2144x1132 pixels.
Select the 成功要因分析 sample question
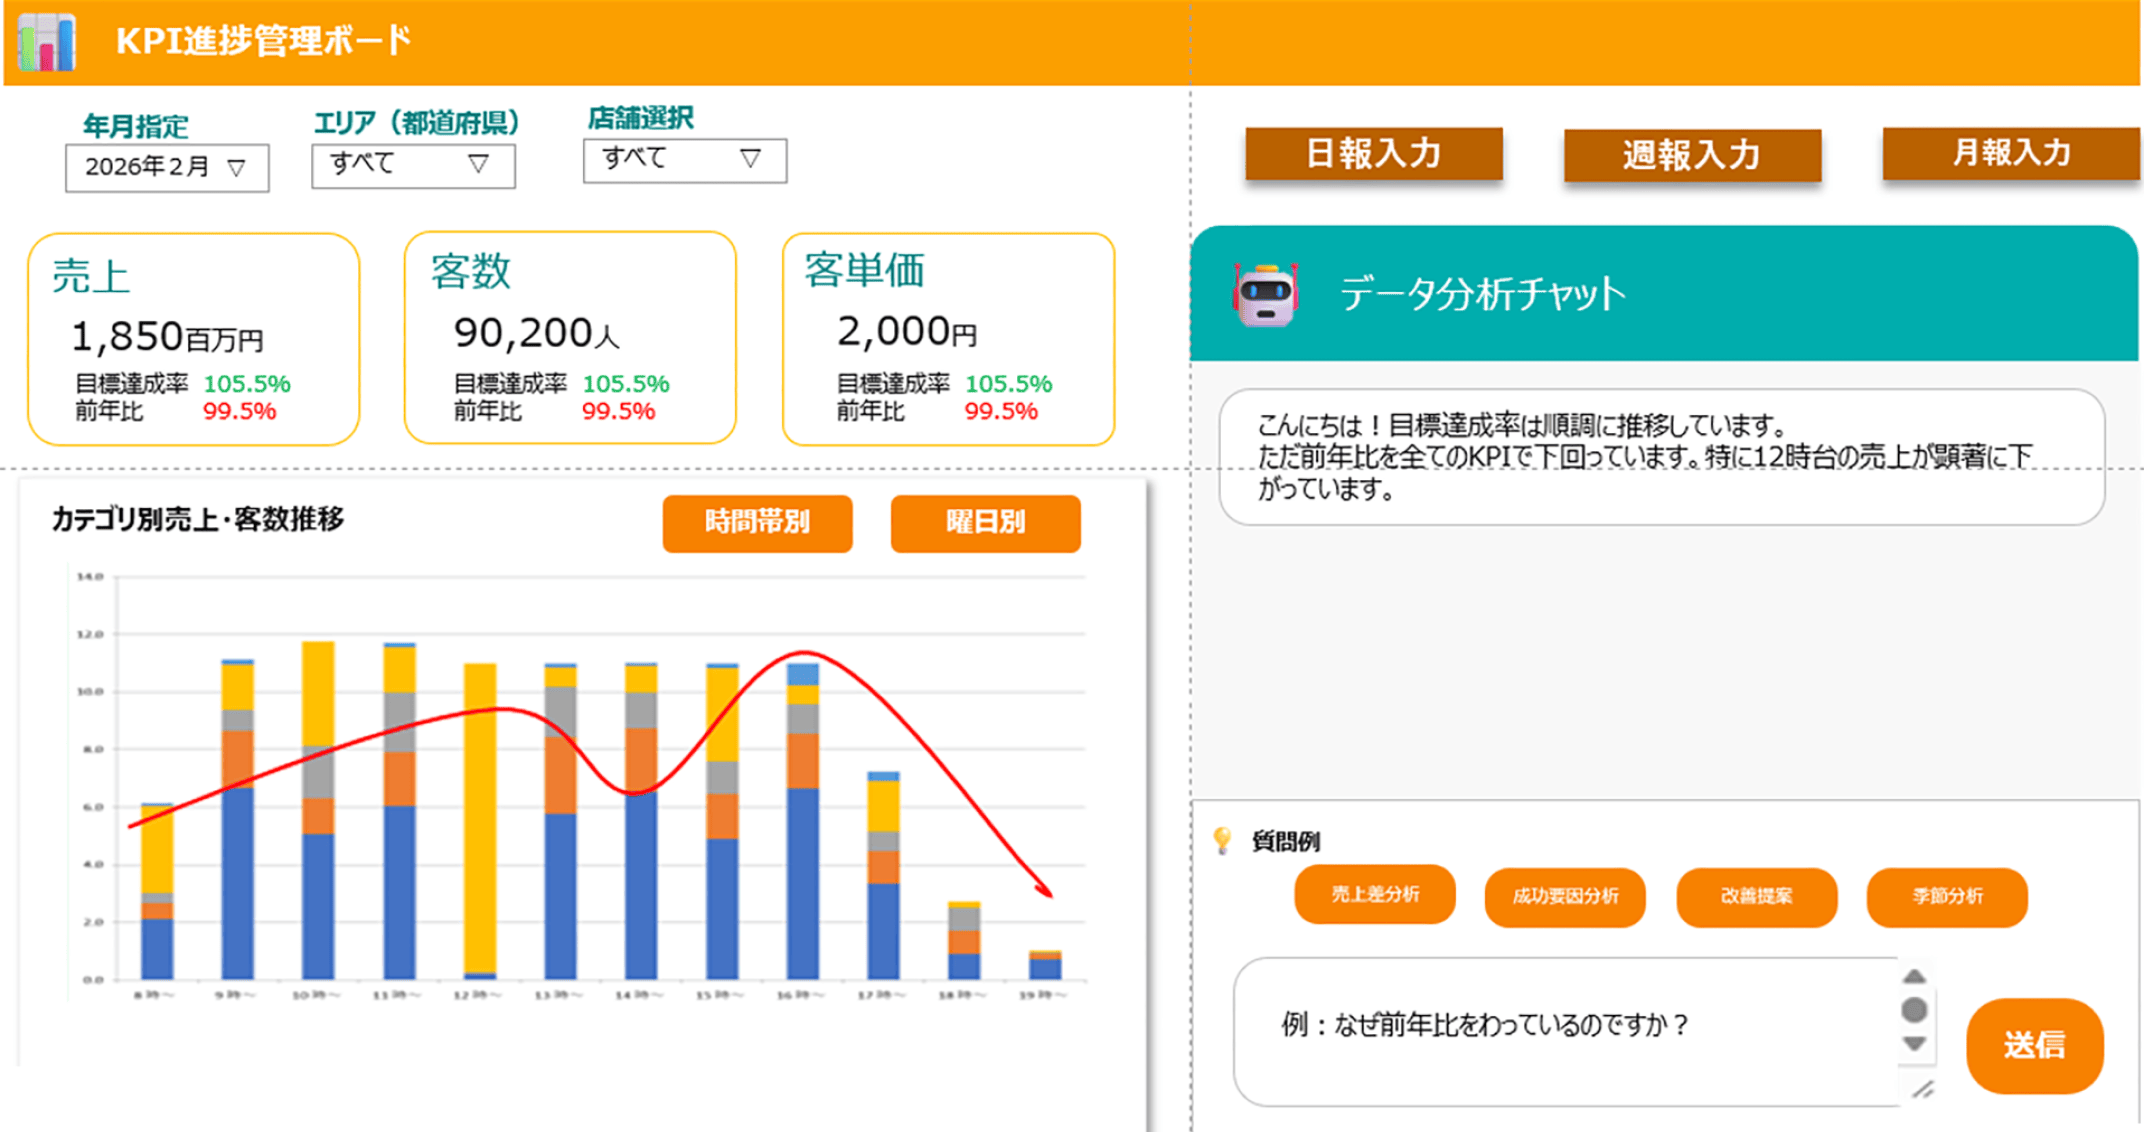(1565, 897)
